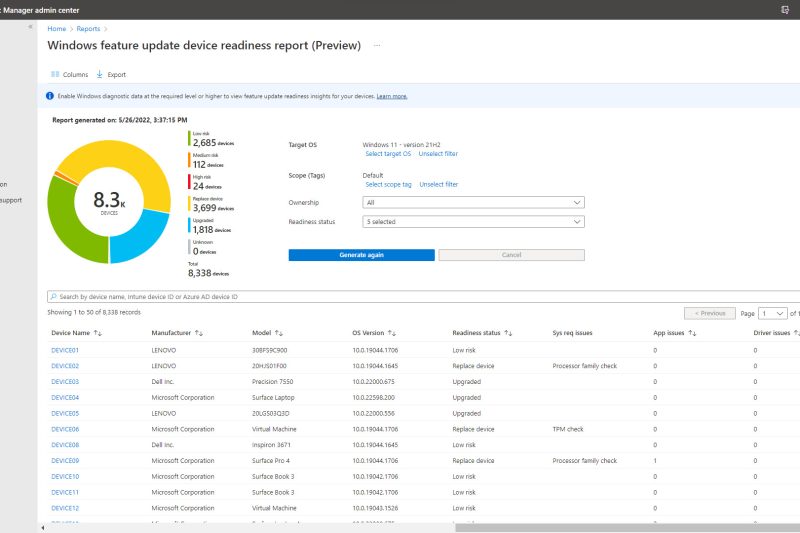The width and height of the screenshot is (800, 533).
Task: Sort by Device Name using the sort arrows
Action: click(98, 333)
